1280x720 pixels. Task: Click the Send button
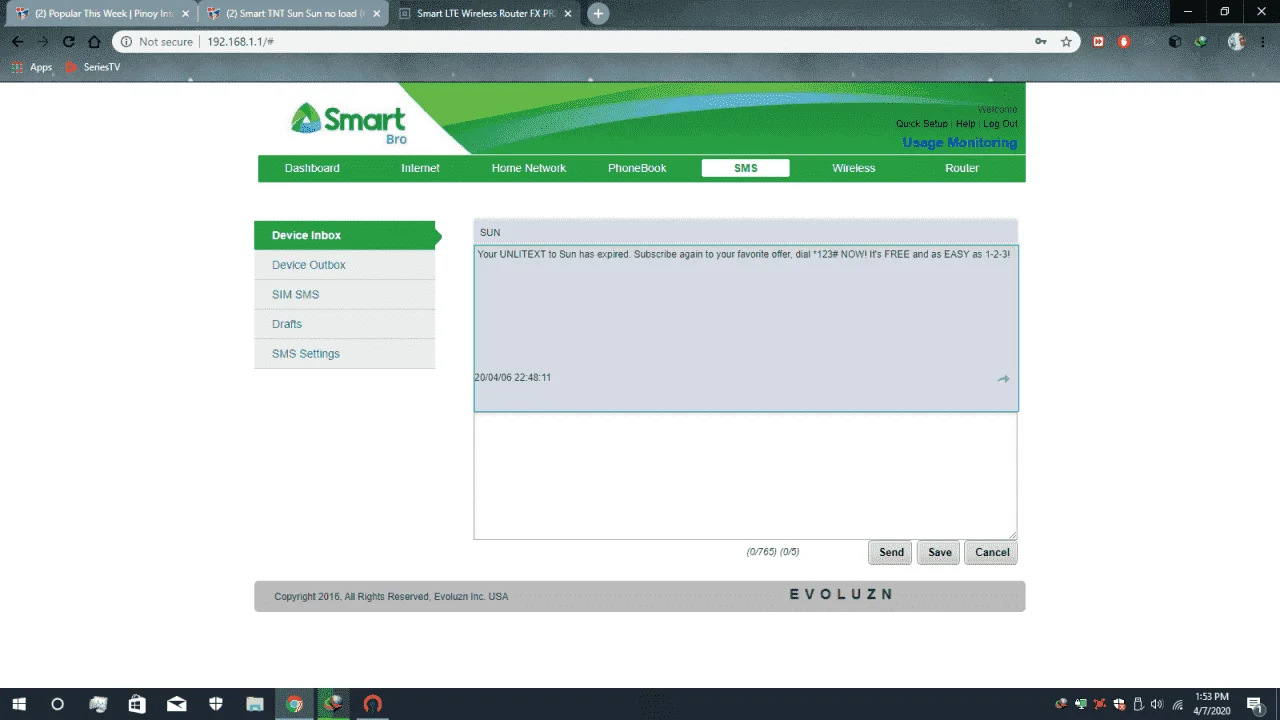point(891,552)
